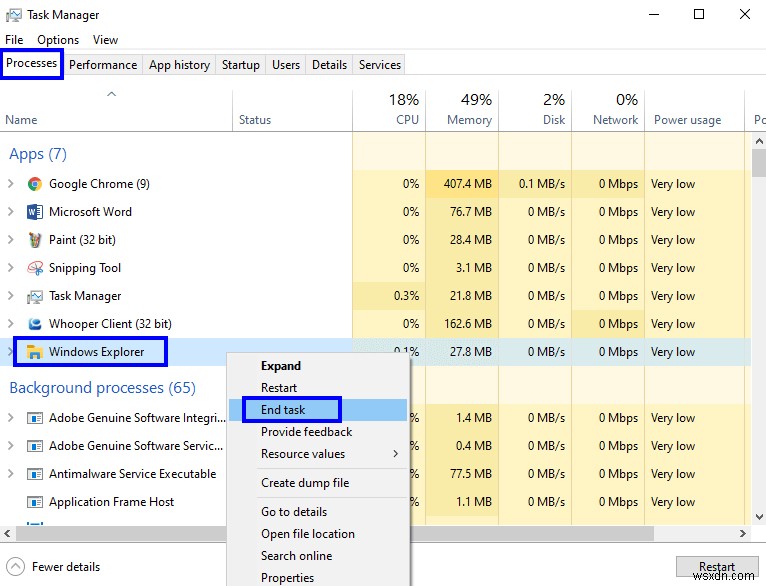Click the horizontal scrollbar left arrow
Image resolution: width=766 pixels, height=586 pixels.
[x=7, y=533]
